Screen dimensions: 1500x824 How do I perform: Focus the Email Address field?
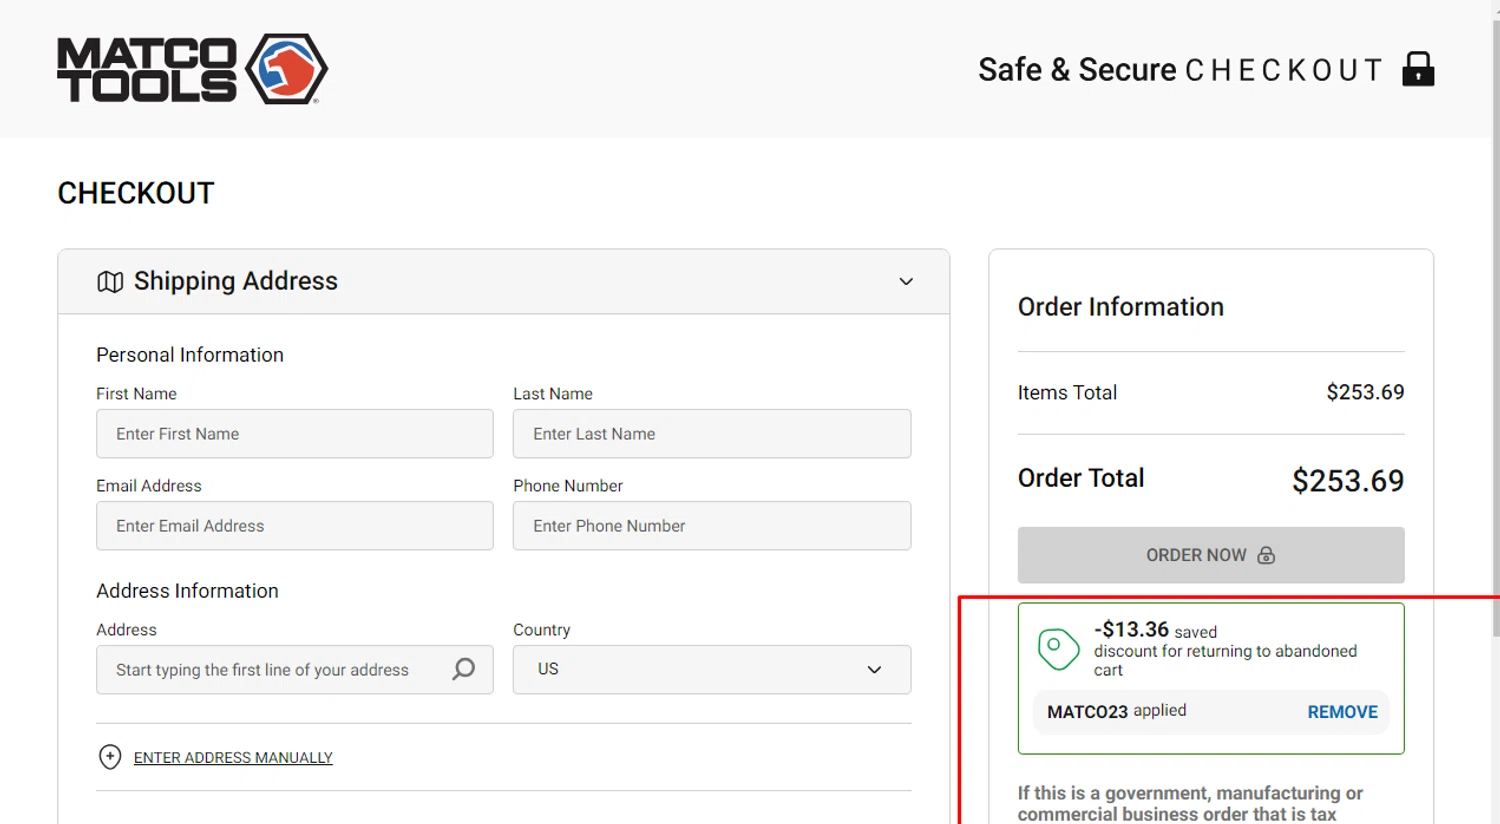click(295, 526)
